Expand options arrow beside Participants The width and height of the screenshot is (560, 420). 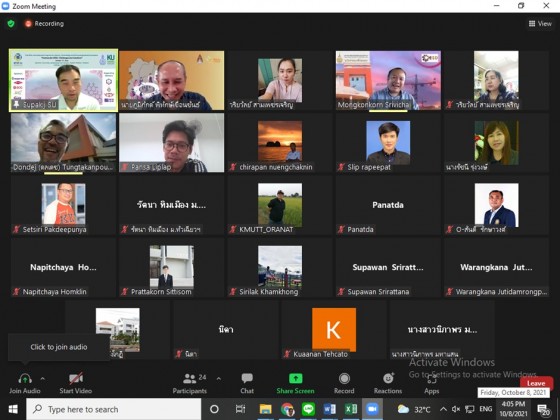(x=219, y=379)
